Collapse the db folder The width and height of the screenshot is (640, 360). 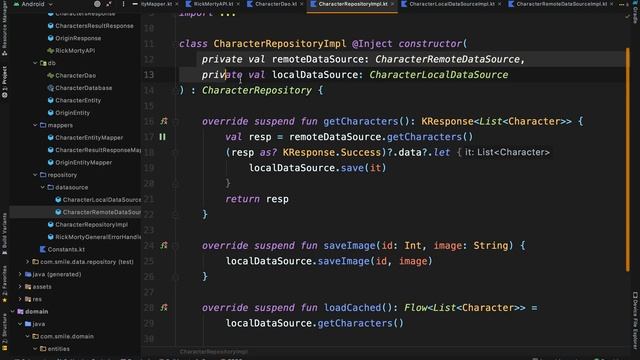click(35, 63)
